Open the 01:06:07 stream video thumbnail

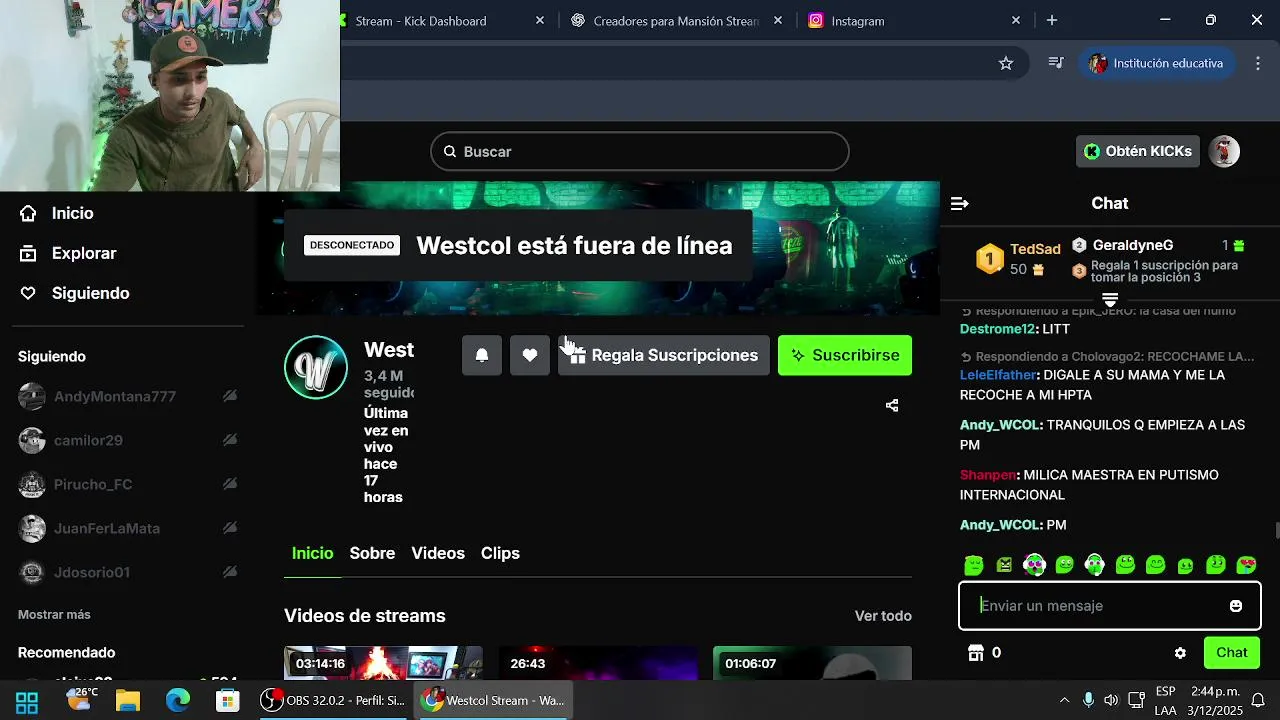(x=812, y=663)
